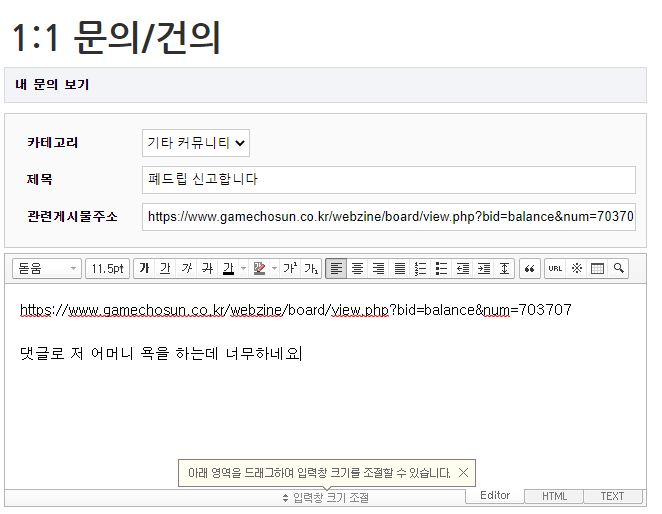Toggle superscript formatting
This screenshot has width=662, height=514.
[x=289, y=268]
